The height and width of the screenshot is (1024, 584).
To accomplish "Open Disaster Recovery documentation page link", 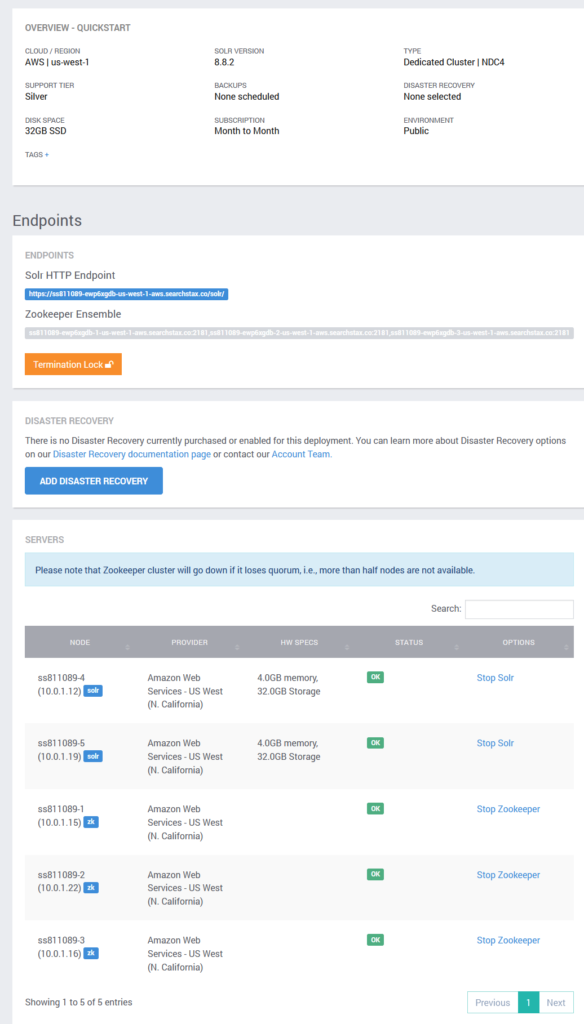I will (x=132, y=454).
